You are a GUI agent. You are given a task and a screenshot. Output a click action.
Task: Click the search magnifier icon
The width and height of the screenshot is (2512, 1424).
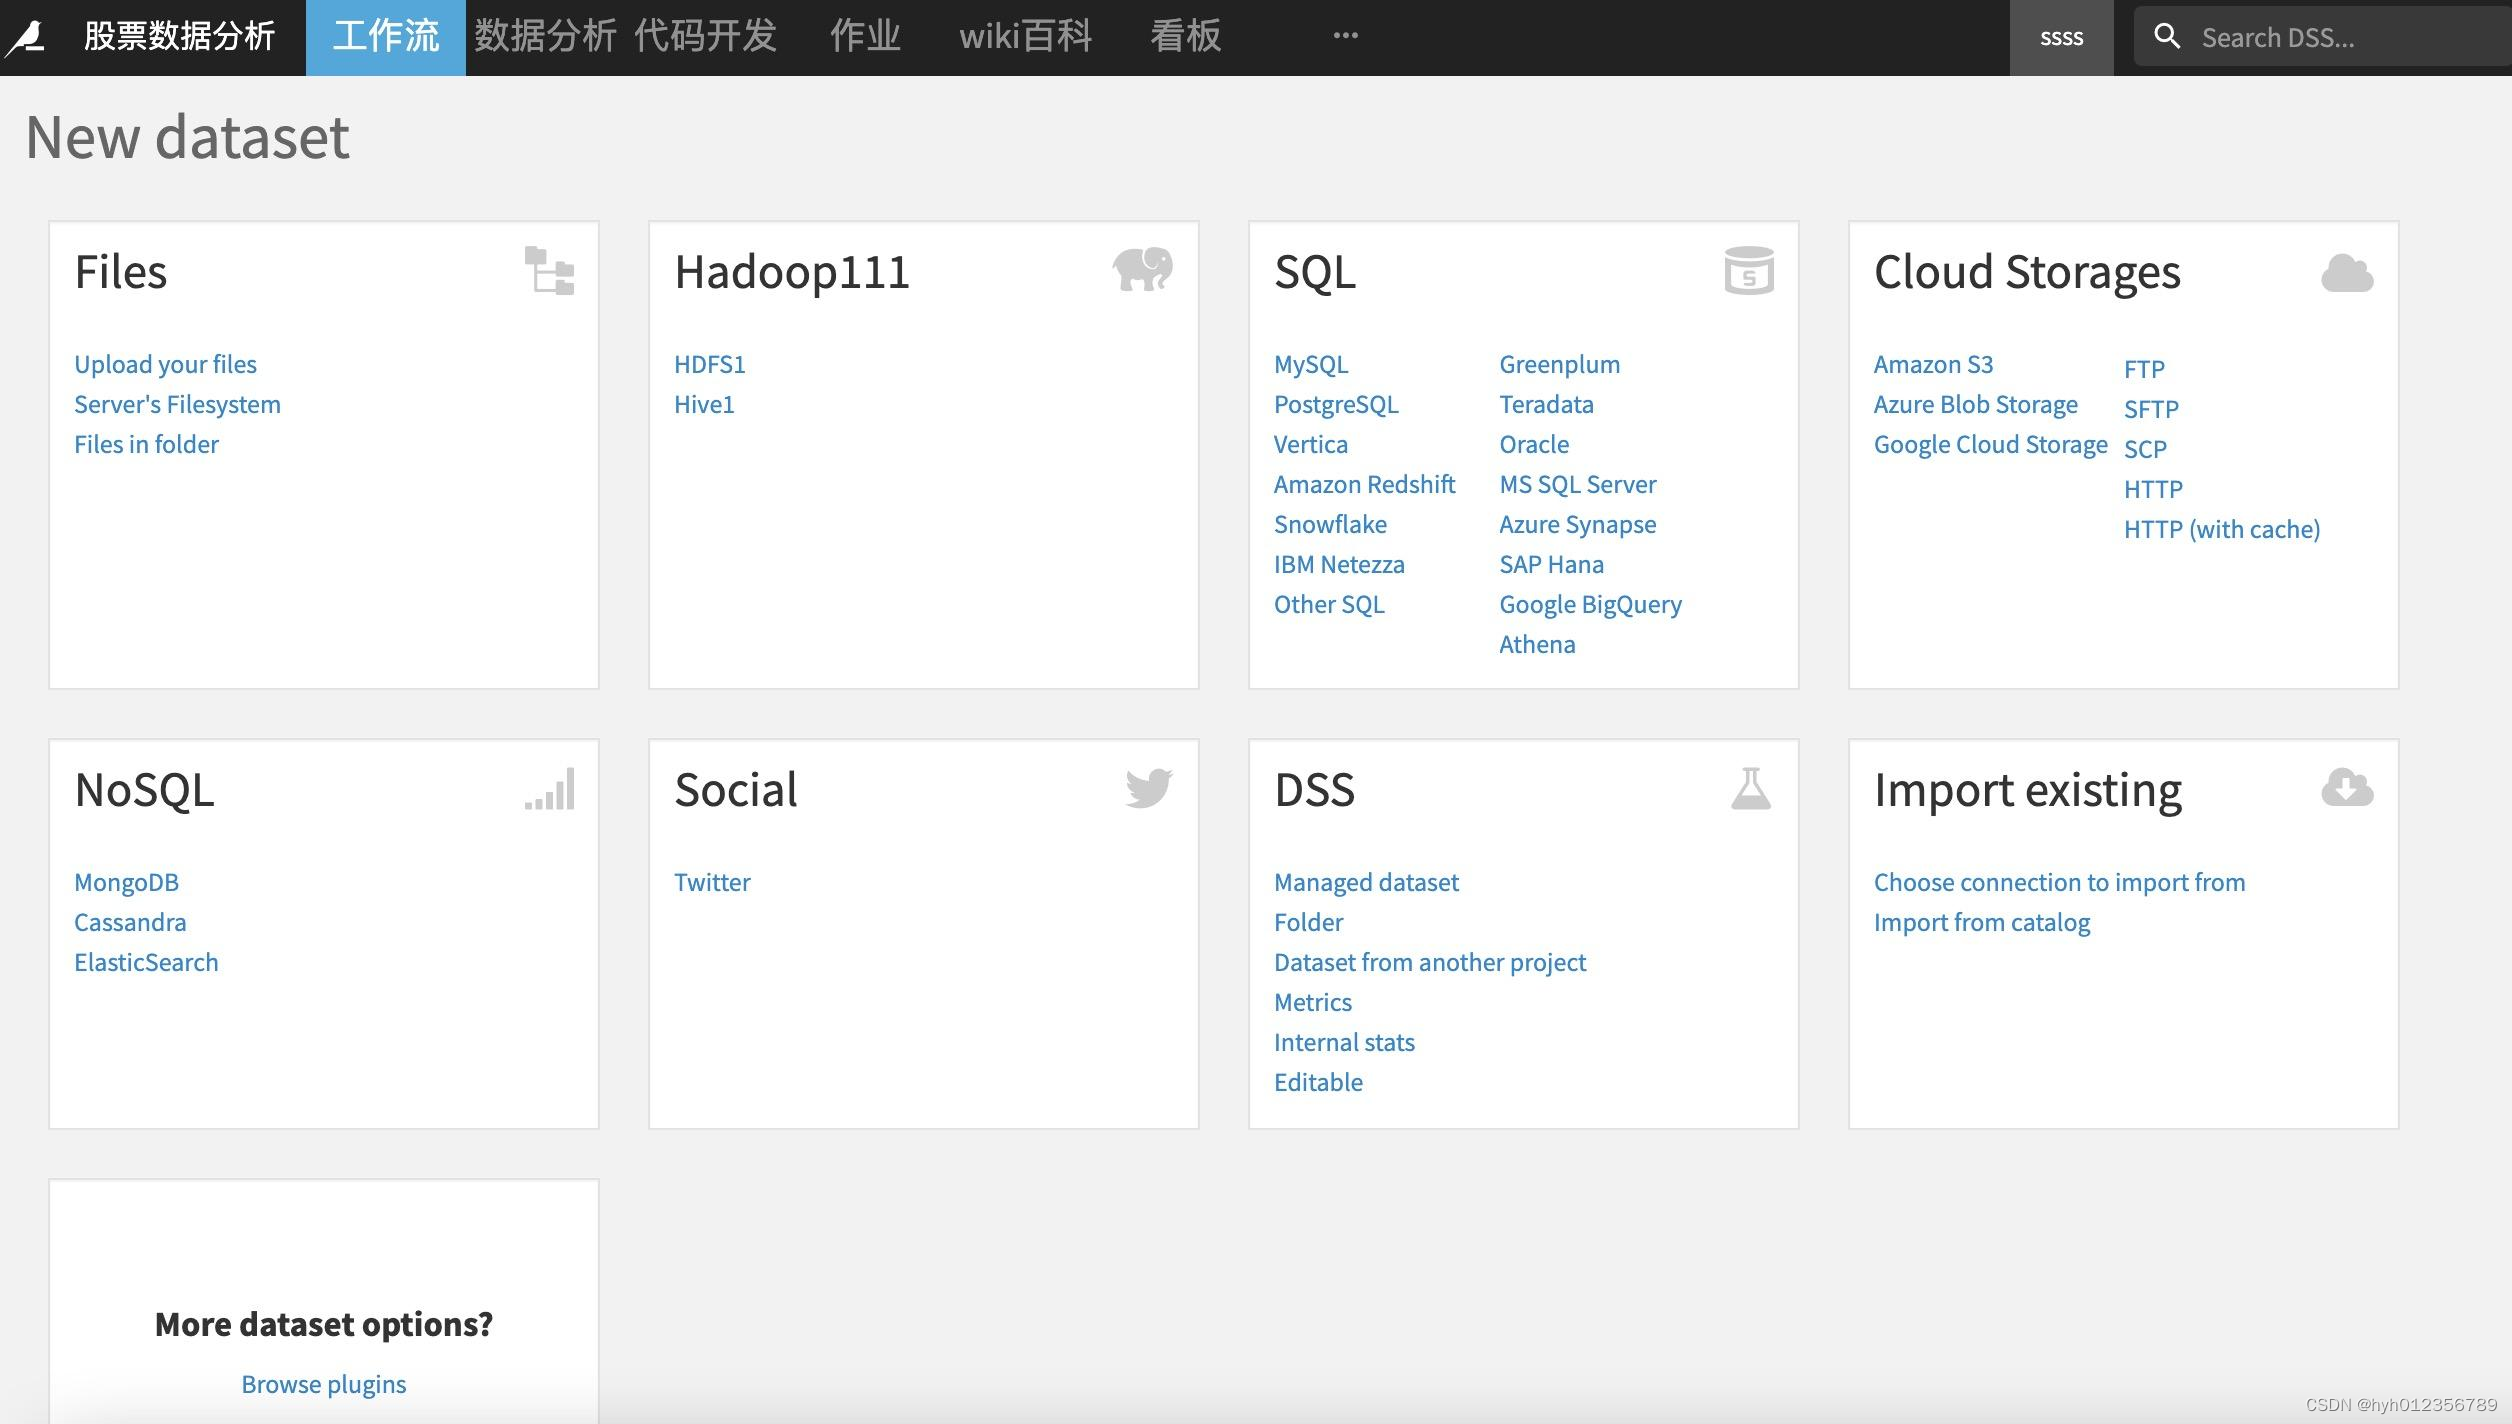2166,37
